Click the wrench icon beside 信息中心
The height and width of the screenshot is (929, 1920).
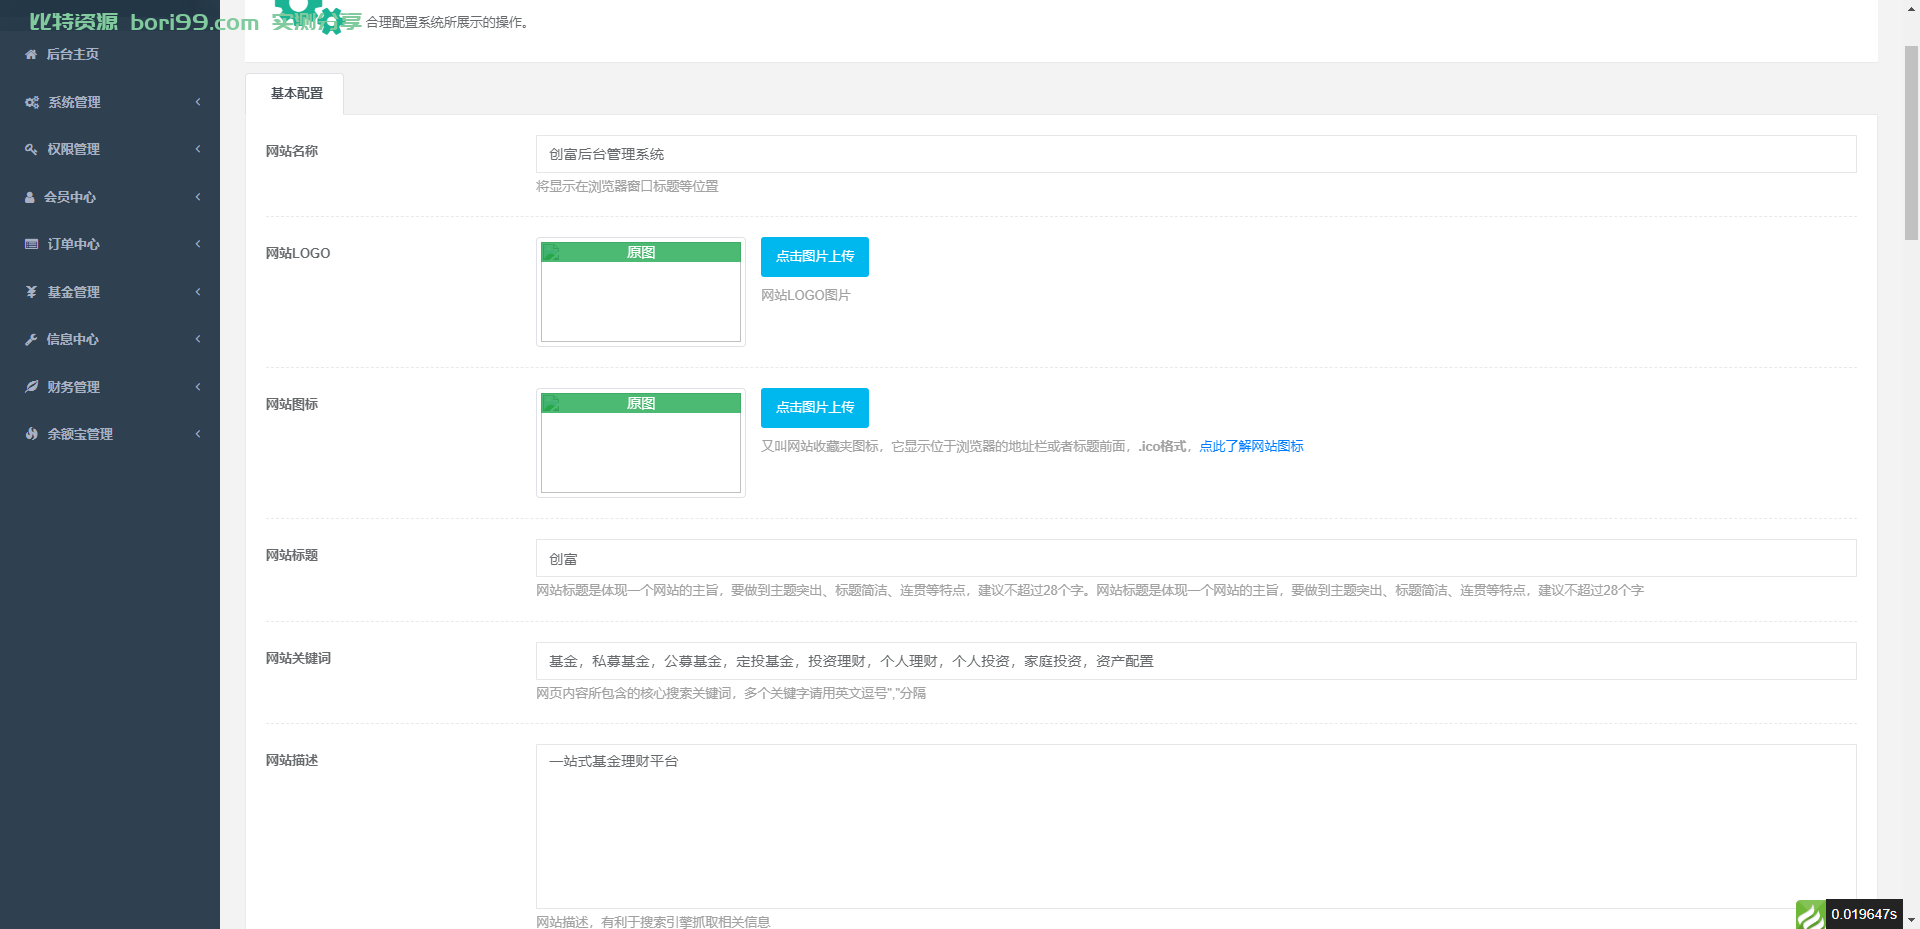click(x=31, y=339)
